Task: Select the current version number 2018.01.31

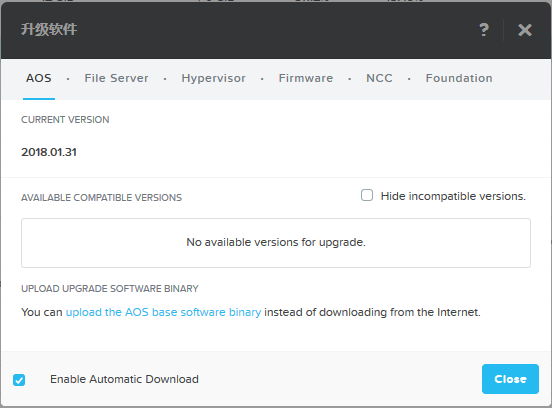Action: (x=49, y=152)
